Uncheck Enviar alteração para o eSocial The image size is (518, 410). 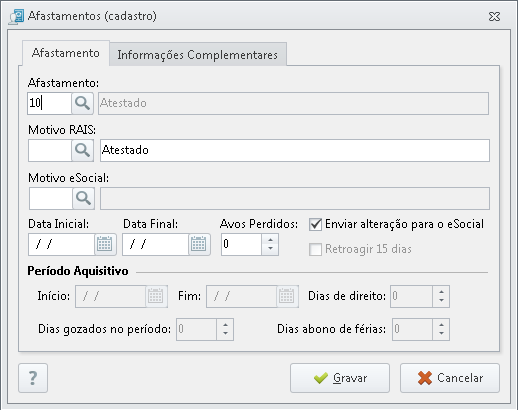(x=315, y=224)
